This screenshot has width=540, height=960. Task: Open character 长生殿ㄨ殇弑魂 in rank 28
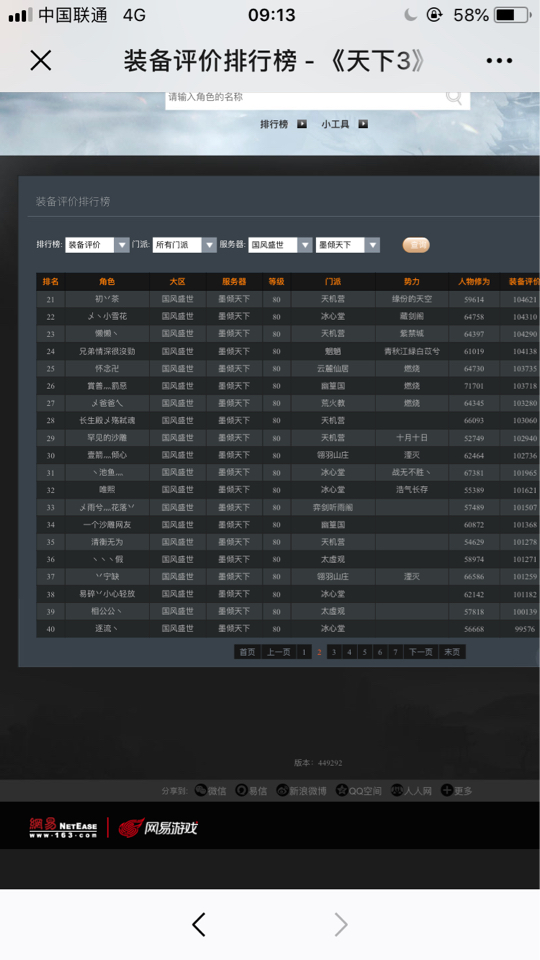click(x=107, y=421)
